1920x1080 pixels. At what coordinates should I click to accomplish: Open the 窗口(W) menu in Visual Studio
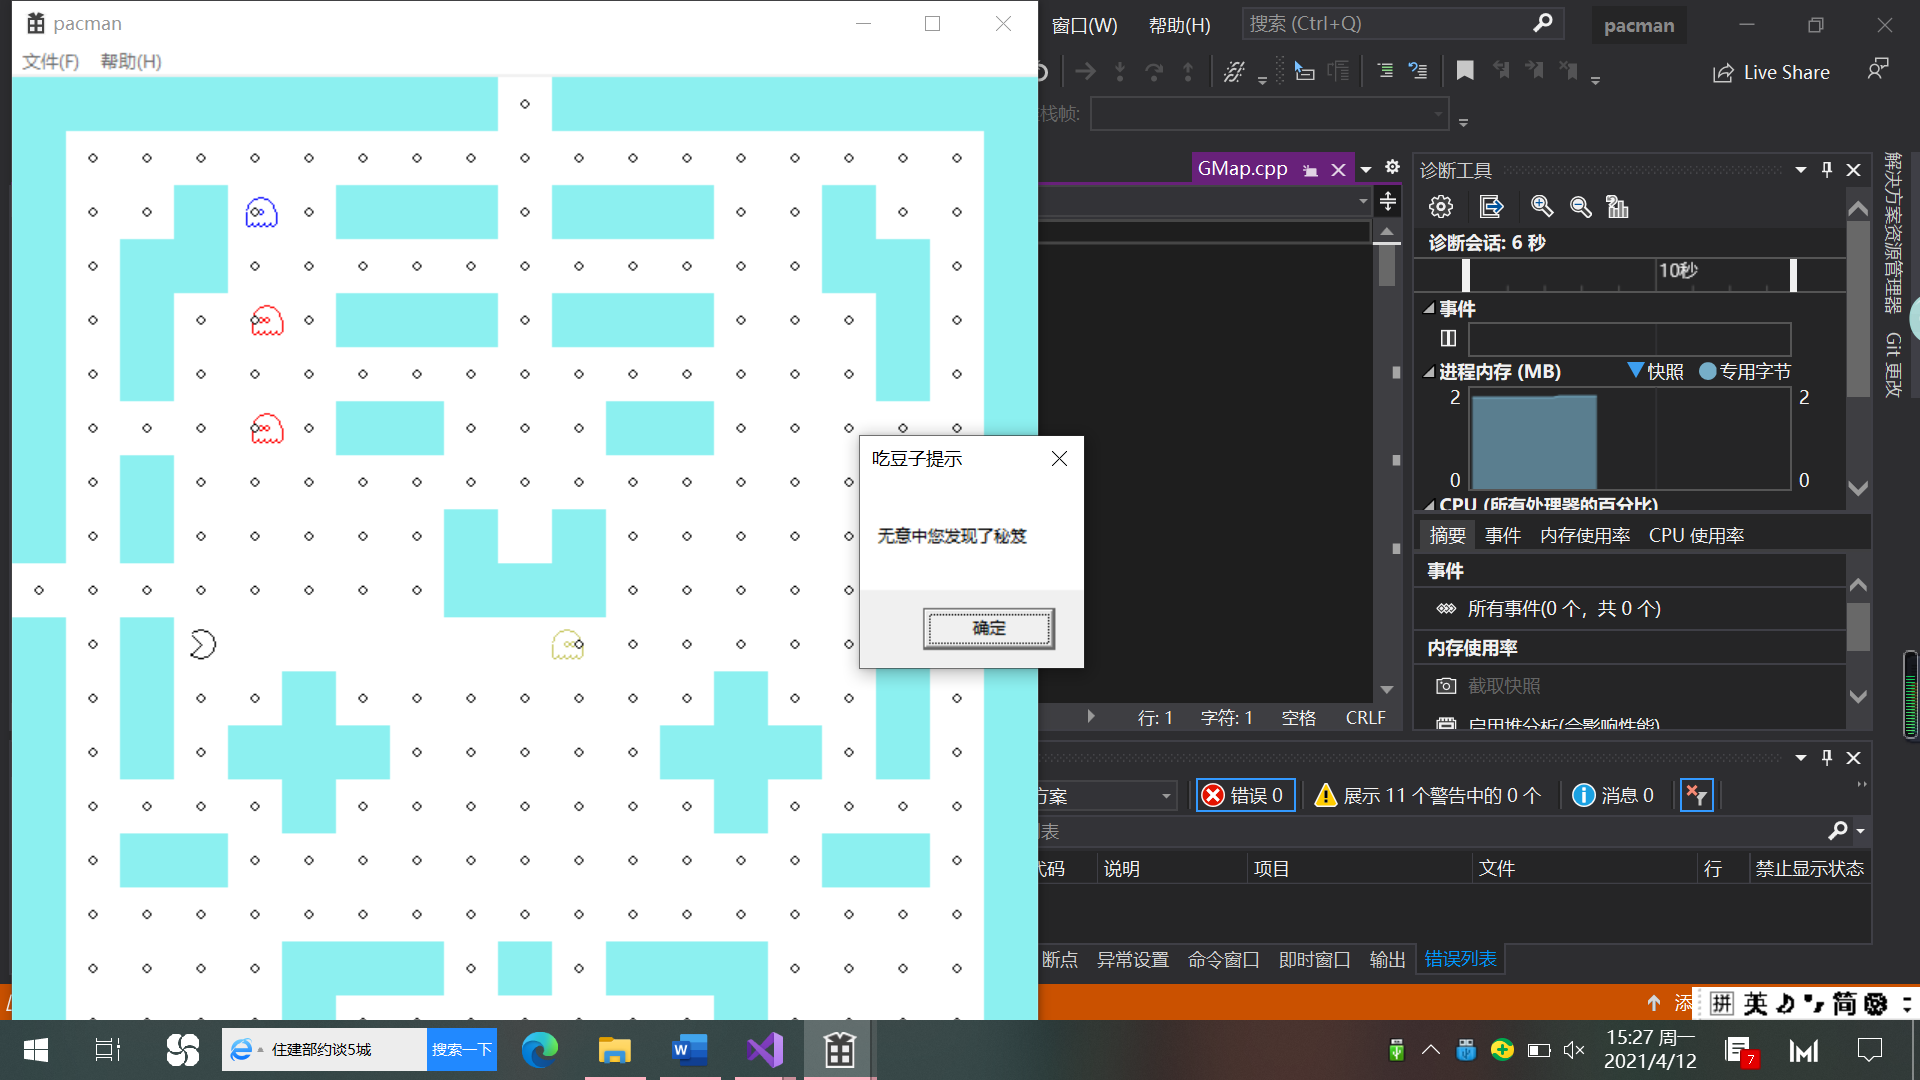[x=1085, y=25]
